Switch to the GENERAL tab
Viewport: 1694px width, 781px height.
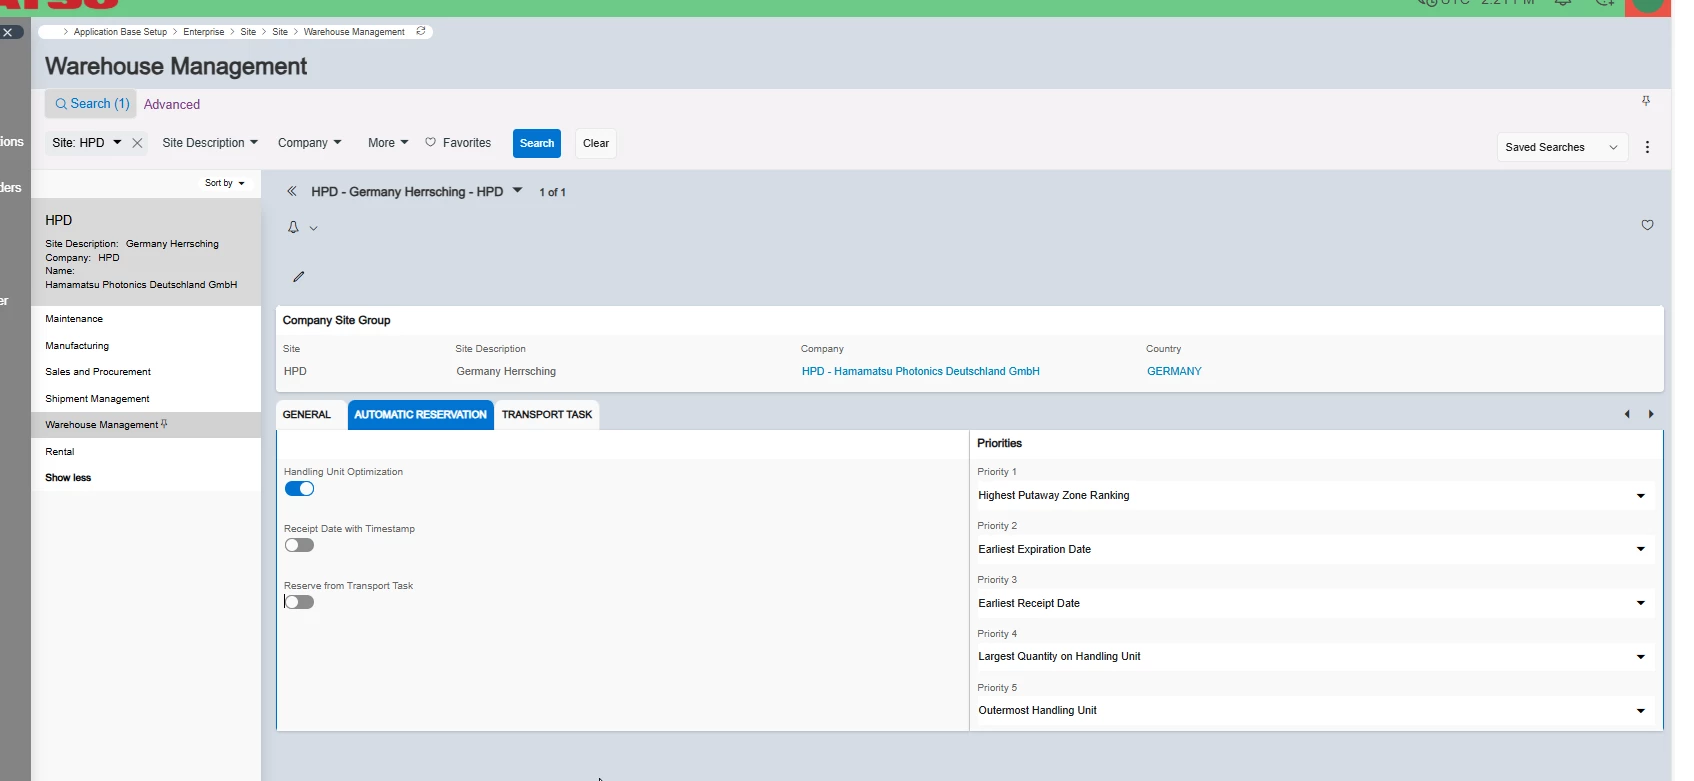click(x=307, y=415)
